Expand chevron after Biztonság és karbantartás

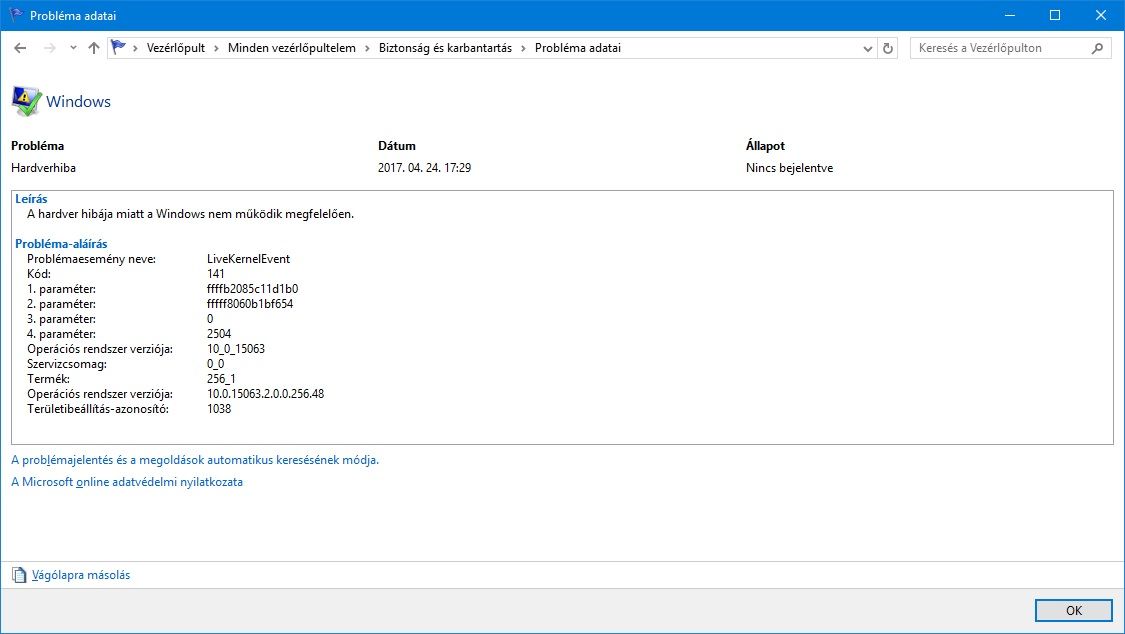523,48
